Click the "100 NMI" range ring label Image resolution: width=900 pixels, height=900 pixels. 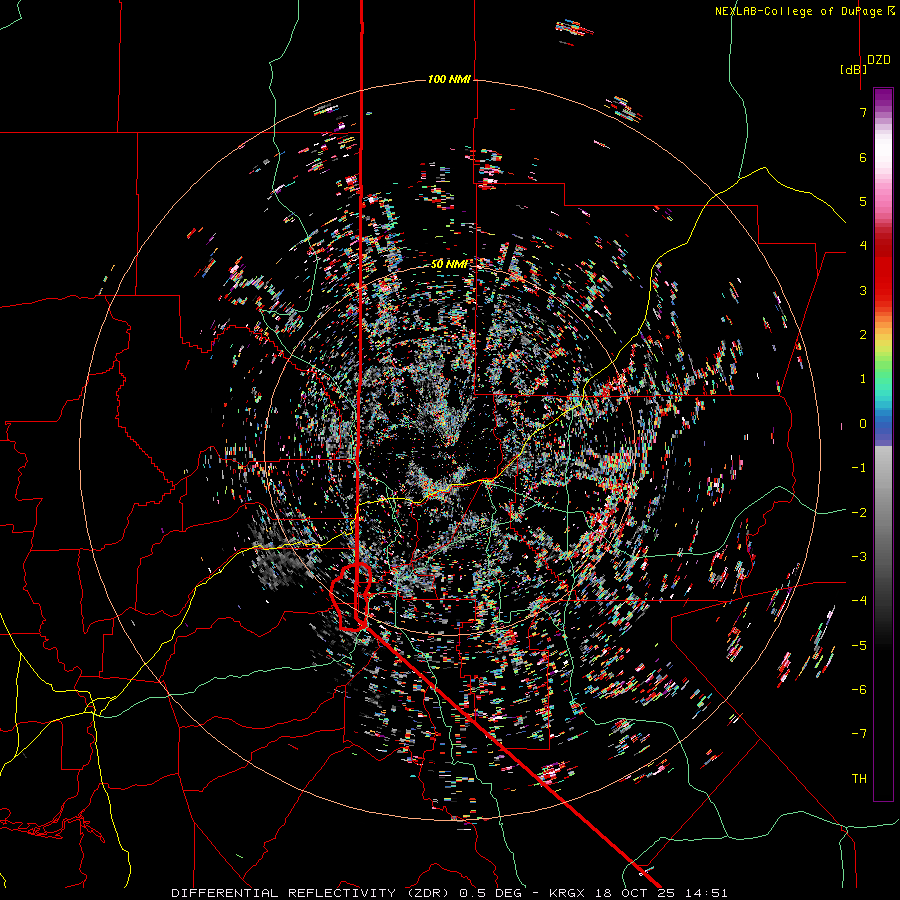click(x=449, y=79)
